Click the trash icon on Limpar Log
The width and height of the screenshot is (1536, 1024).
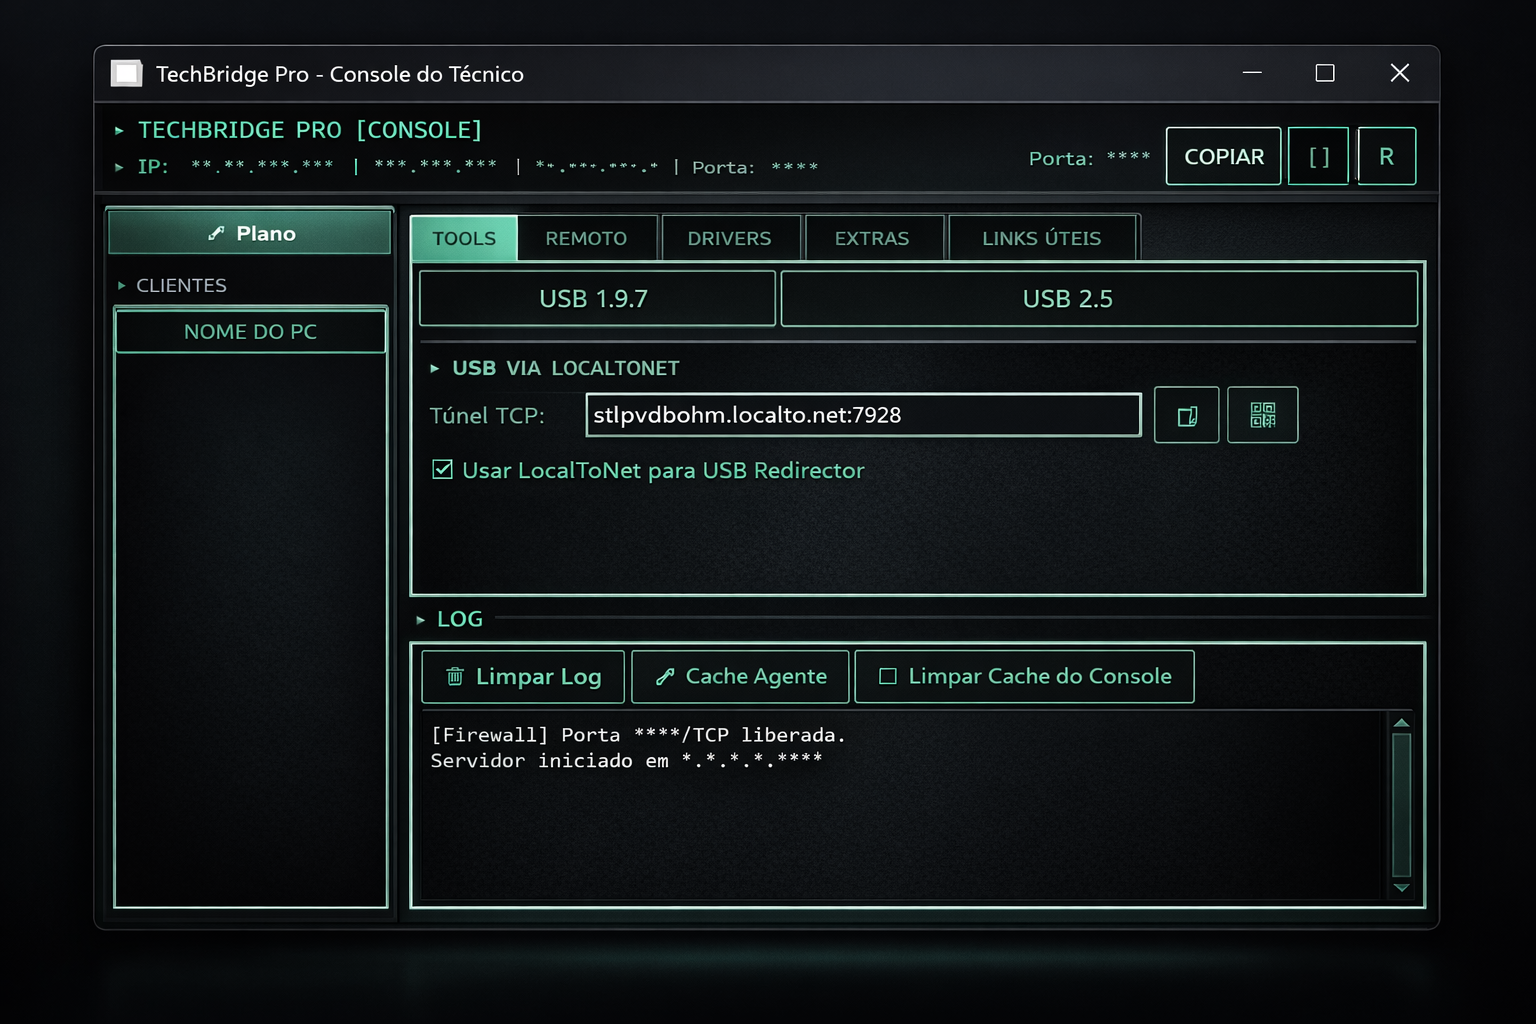[x=454, y=677]
